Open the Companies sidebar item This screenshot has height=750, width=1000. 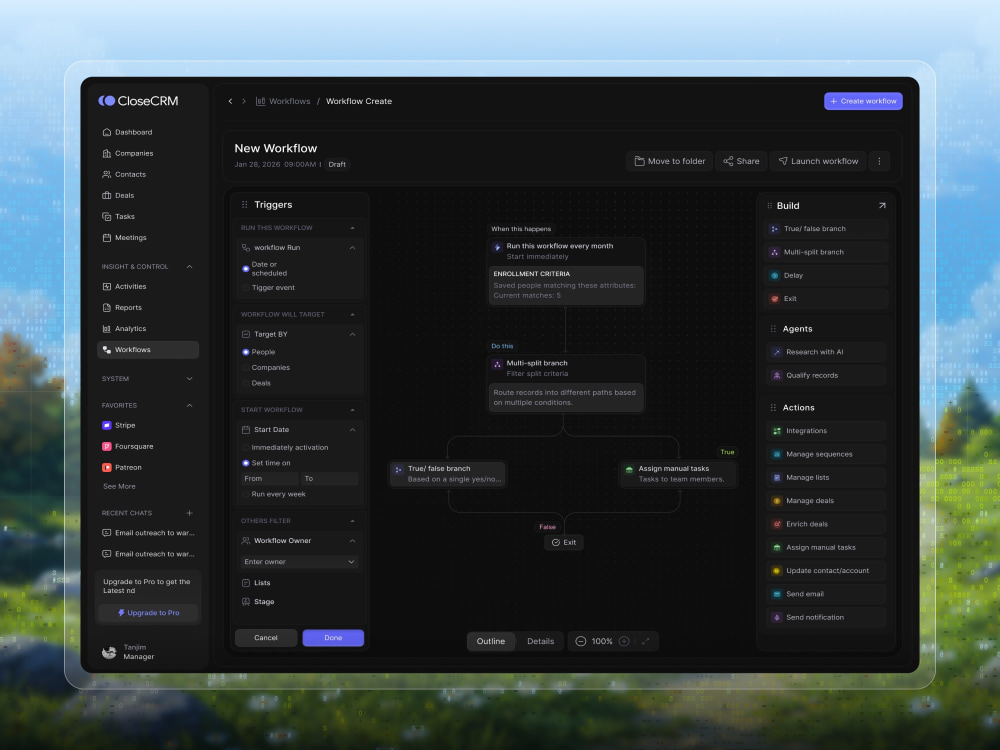click(x=128, y=153)
